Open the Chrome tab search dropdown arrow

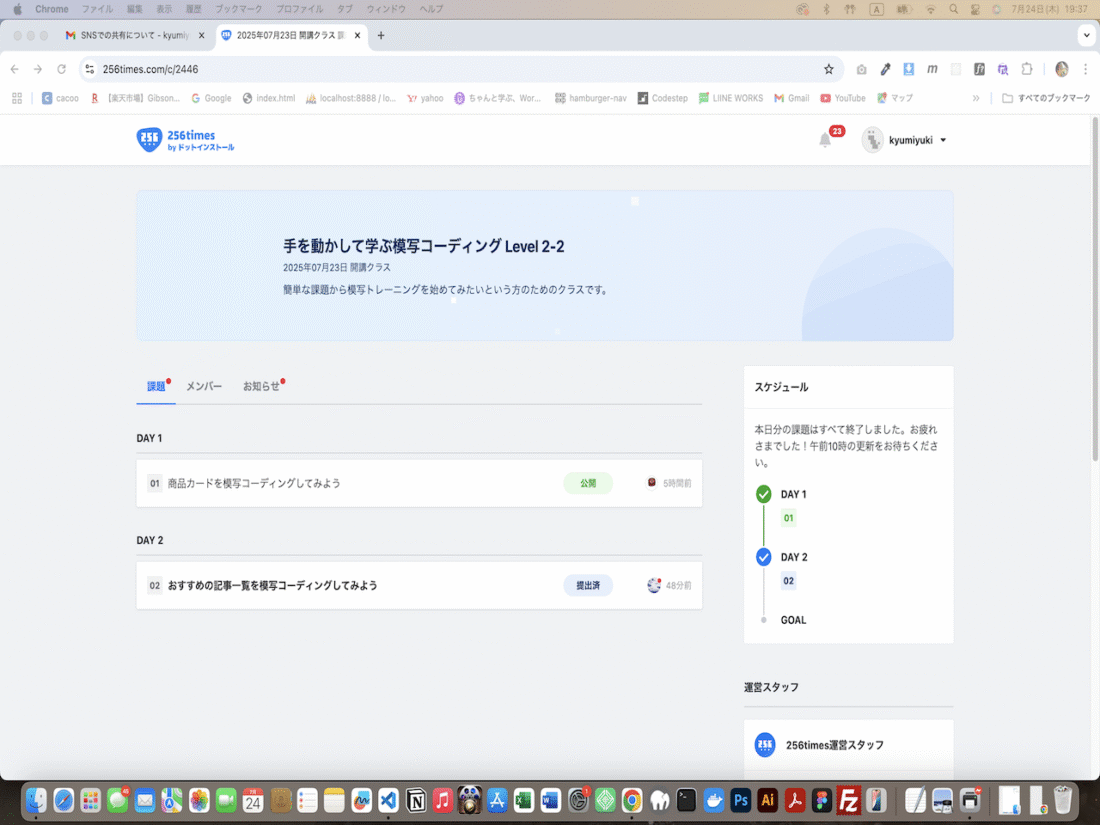click(x=1085, y=35)
